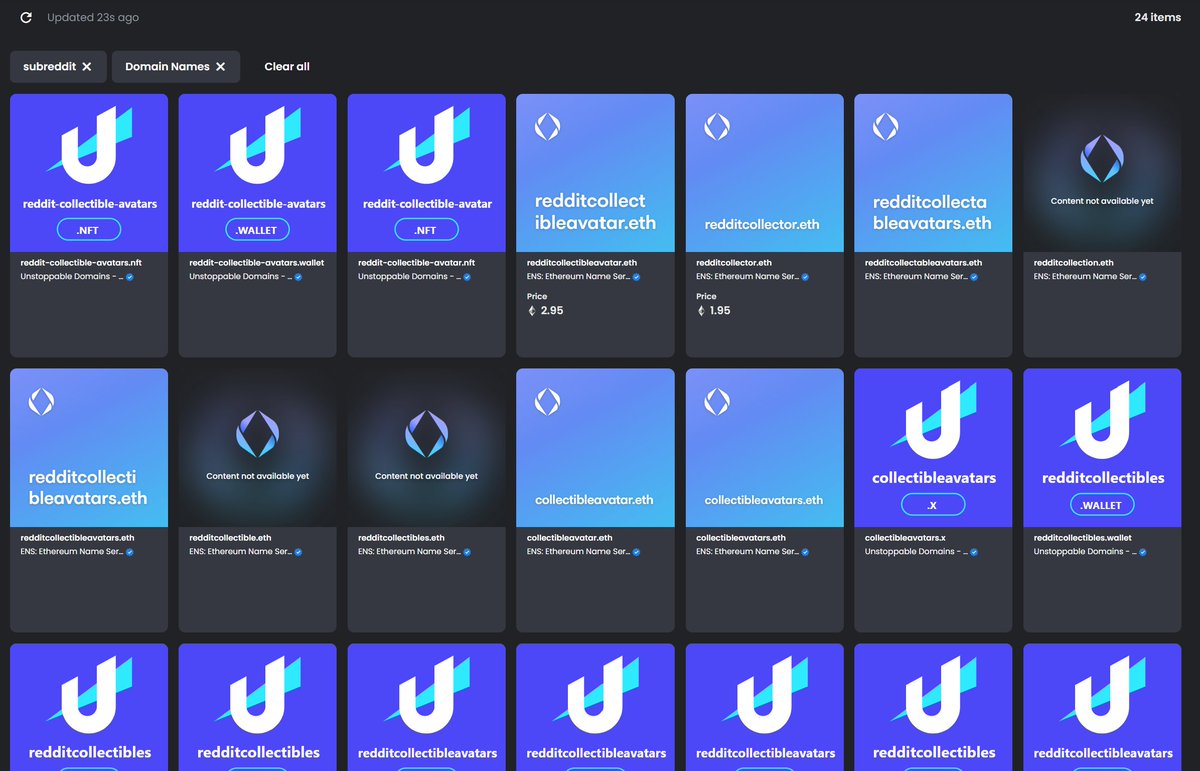Click the refresh results icon
This screenshot has width=1200, height=771.
tap(26, 18)
